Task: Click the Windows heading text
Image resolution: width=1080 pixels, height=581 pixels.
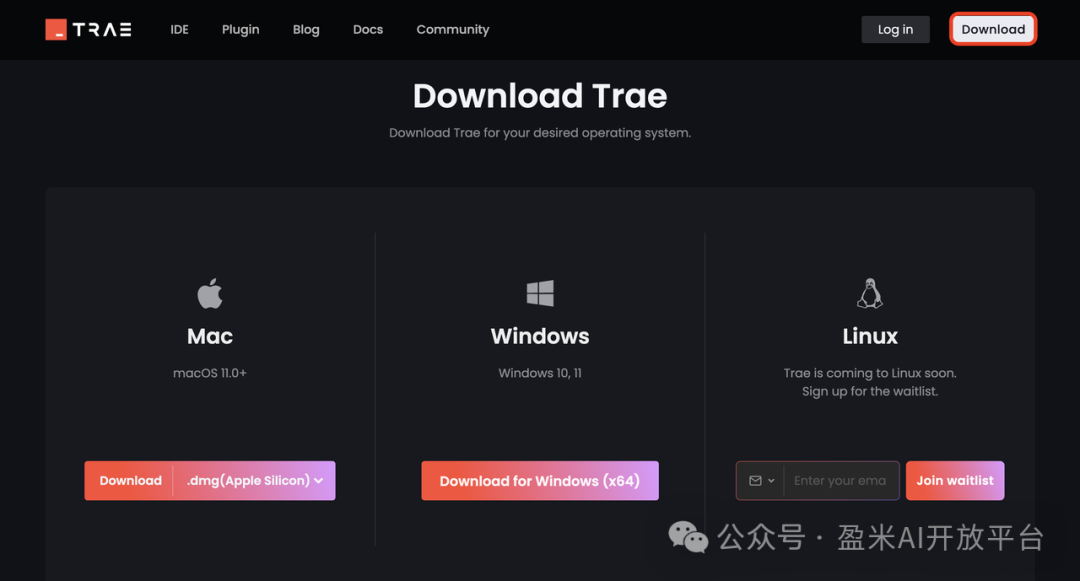Action: 540,336
